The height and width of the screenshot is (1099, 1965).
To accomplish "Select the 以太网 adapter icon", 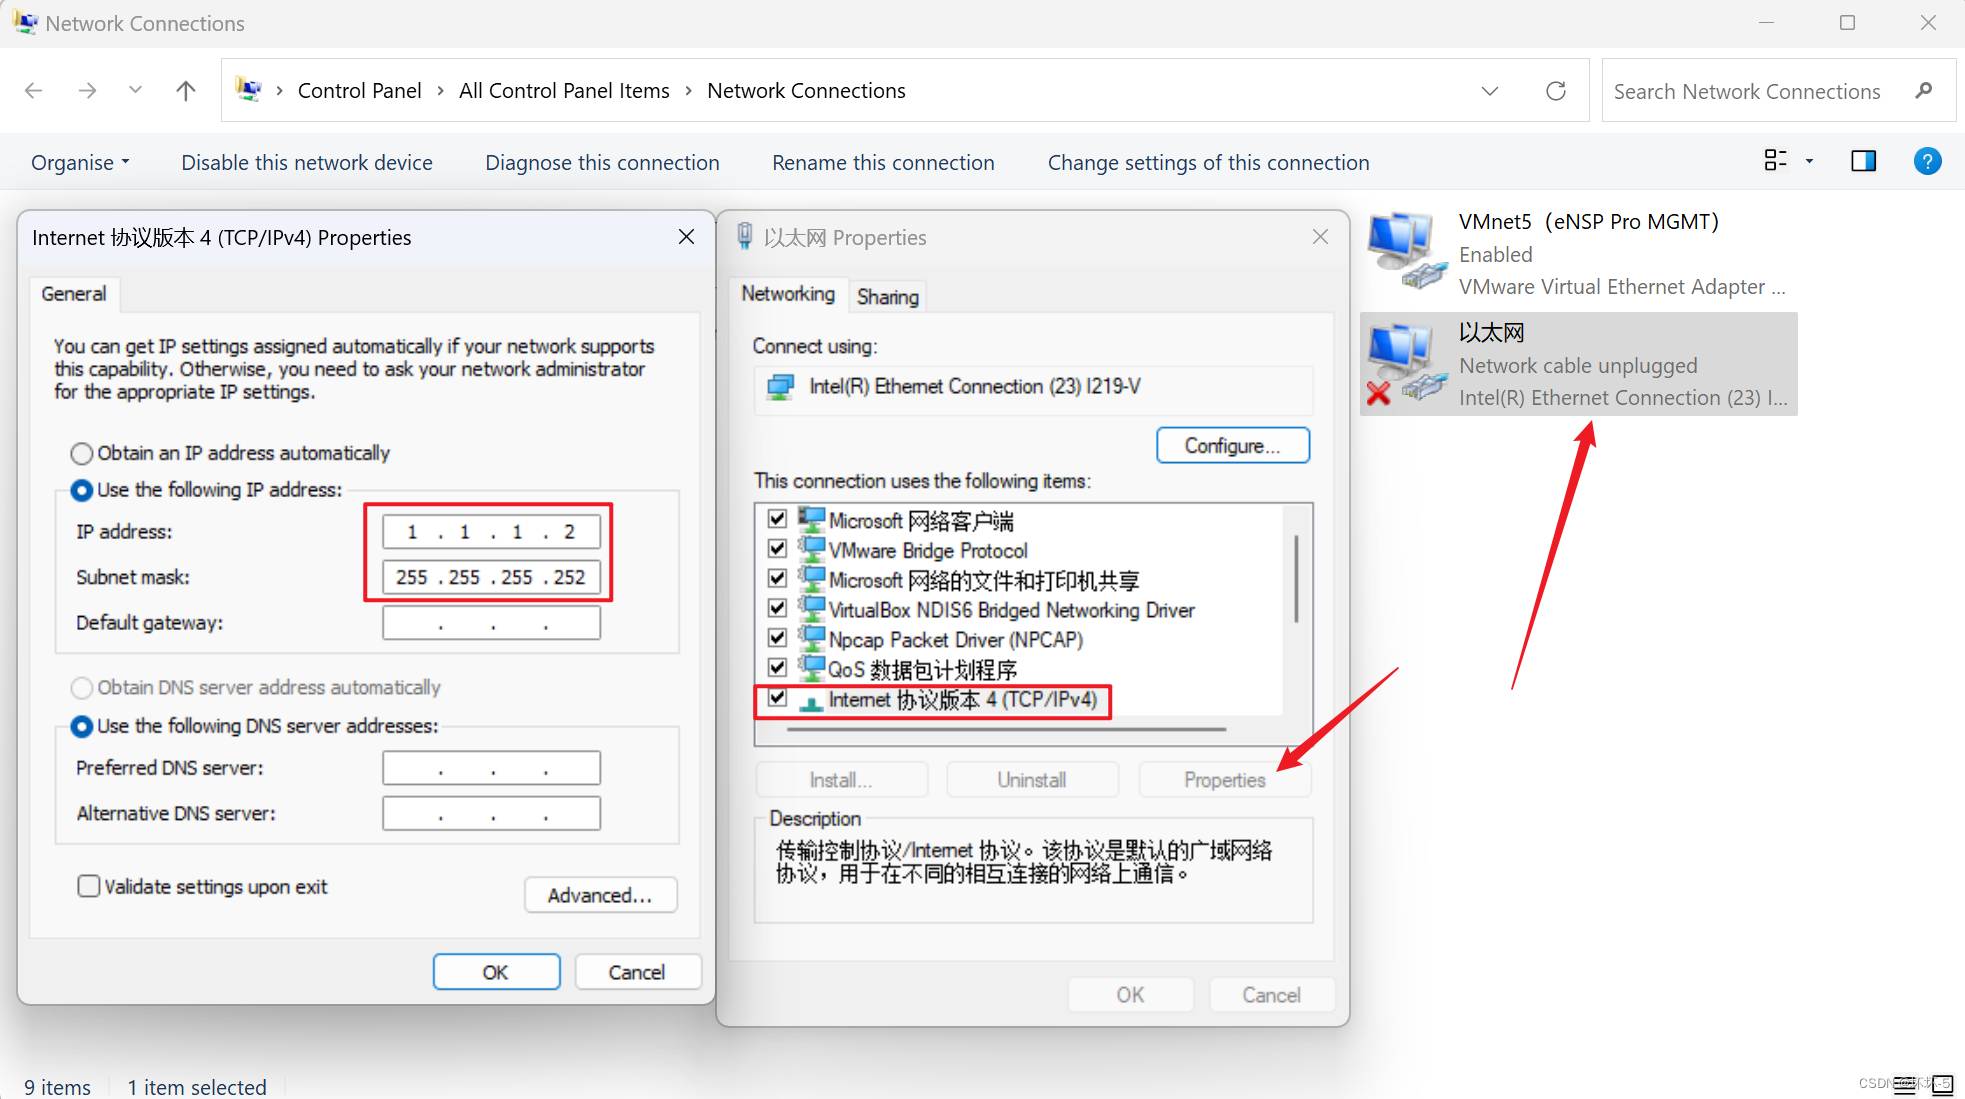I will (x=1407, y=364).
